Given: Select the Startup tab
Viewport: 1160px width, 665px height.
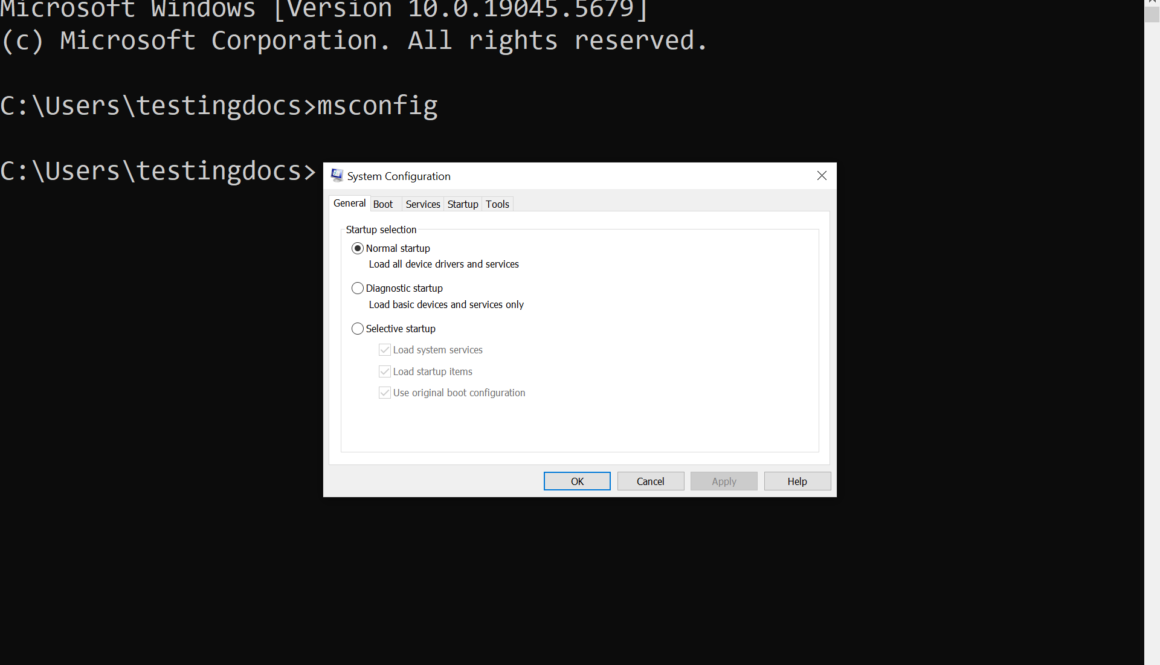Looking at the screenshot, I should [x=462, y=204].
